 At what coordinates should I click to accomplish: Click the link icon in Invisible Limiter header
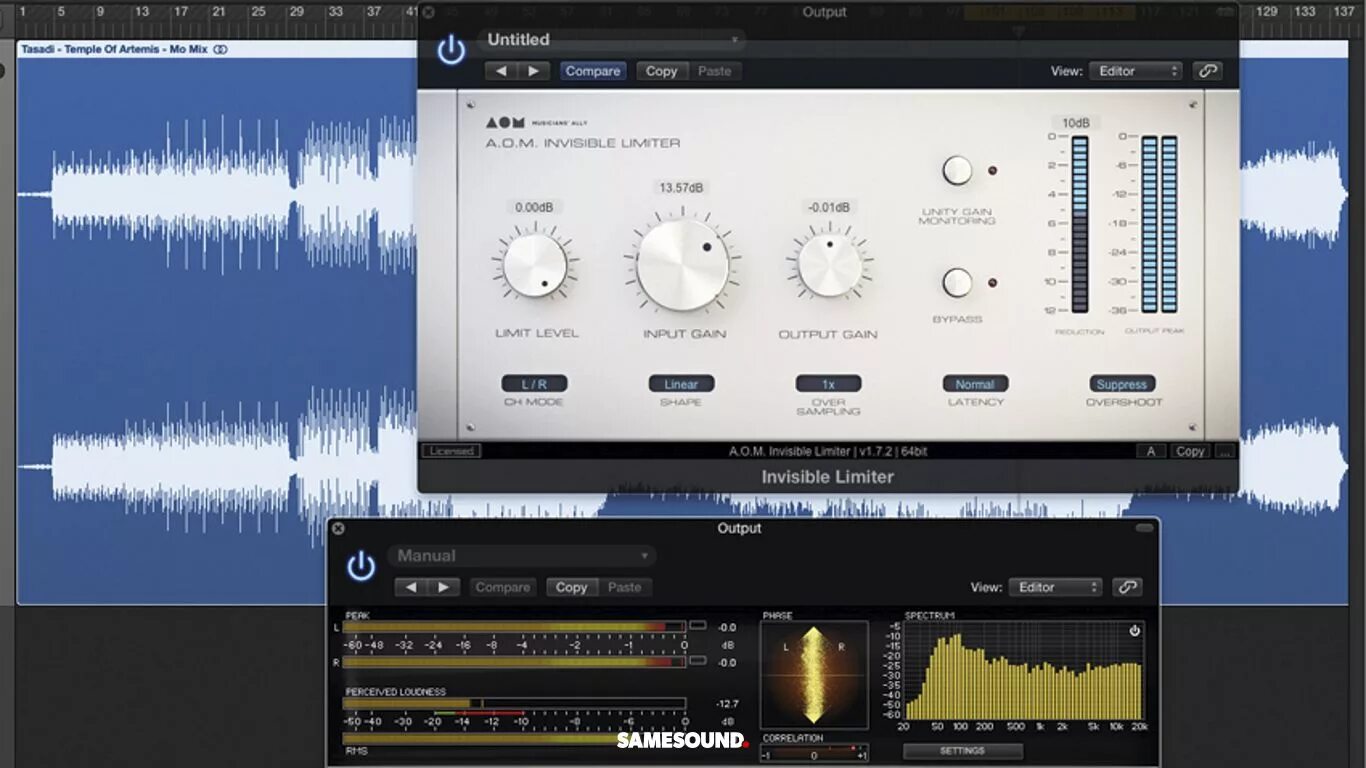[1207, 71]
